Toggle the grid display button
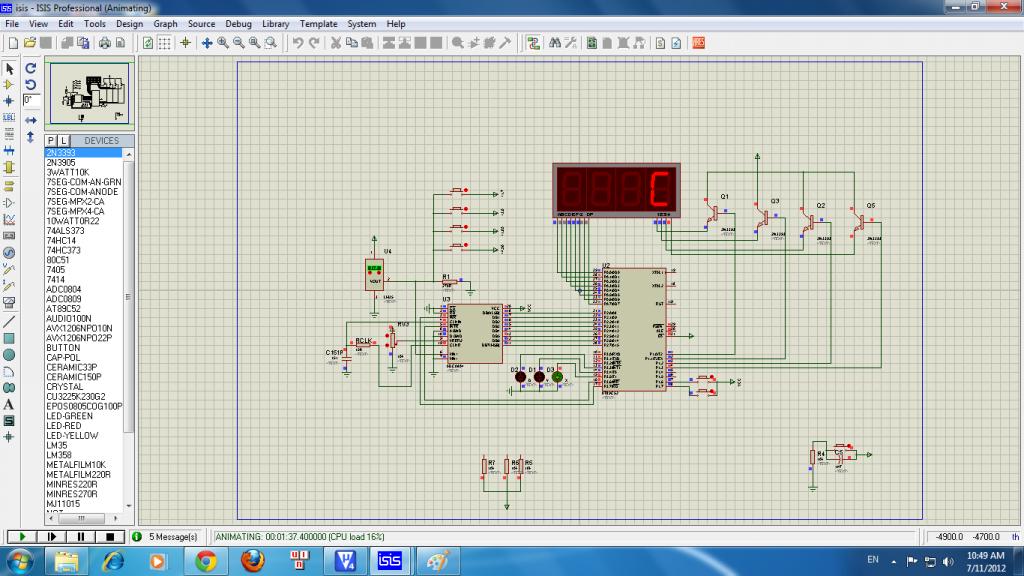 pyautogui.click(x=165, y=43)
